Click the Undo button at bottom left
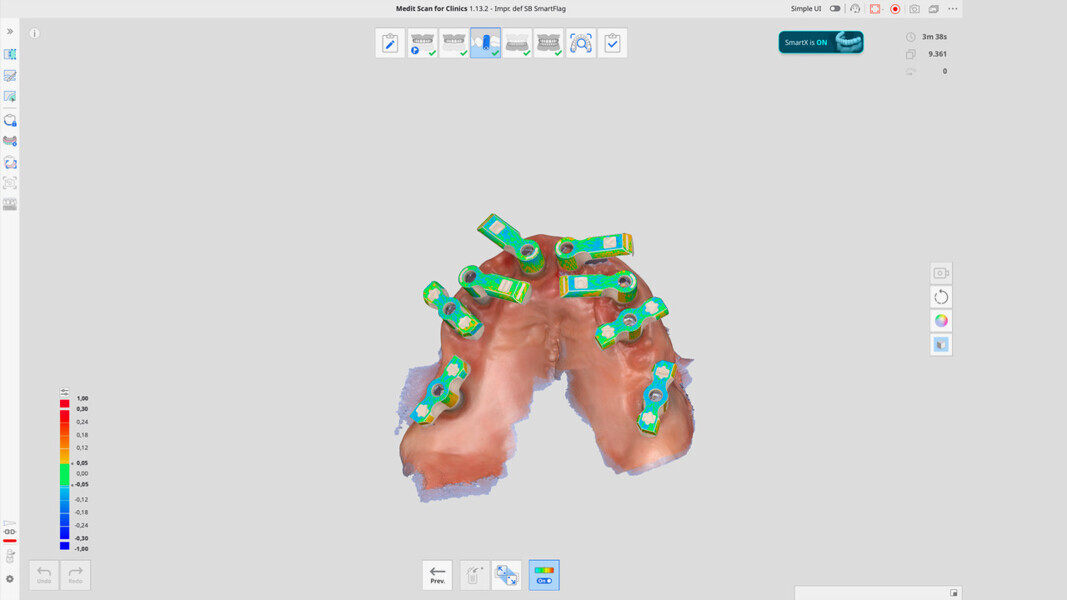 click(x=42, y=574)
